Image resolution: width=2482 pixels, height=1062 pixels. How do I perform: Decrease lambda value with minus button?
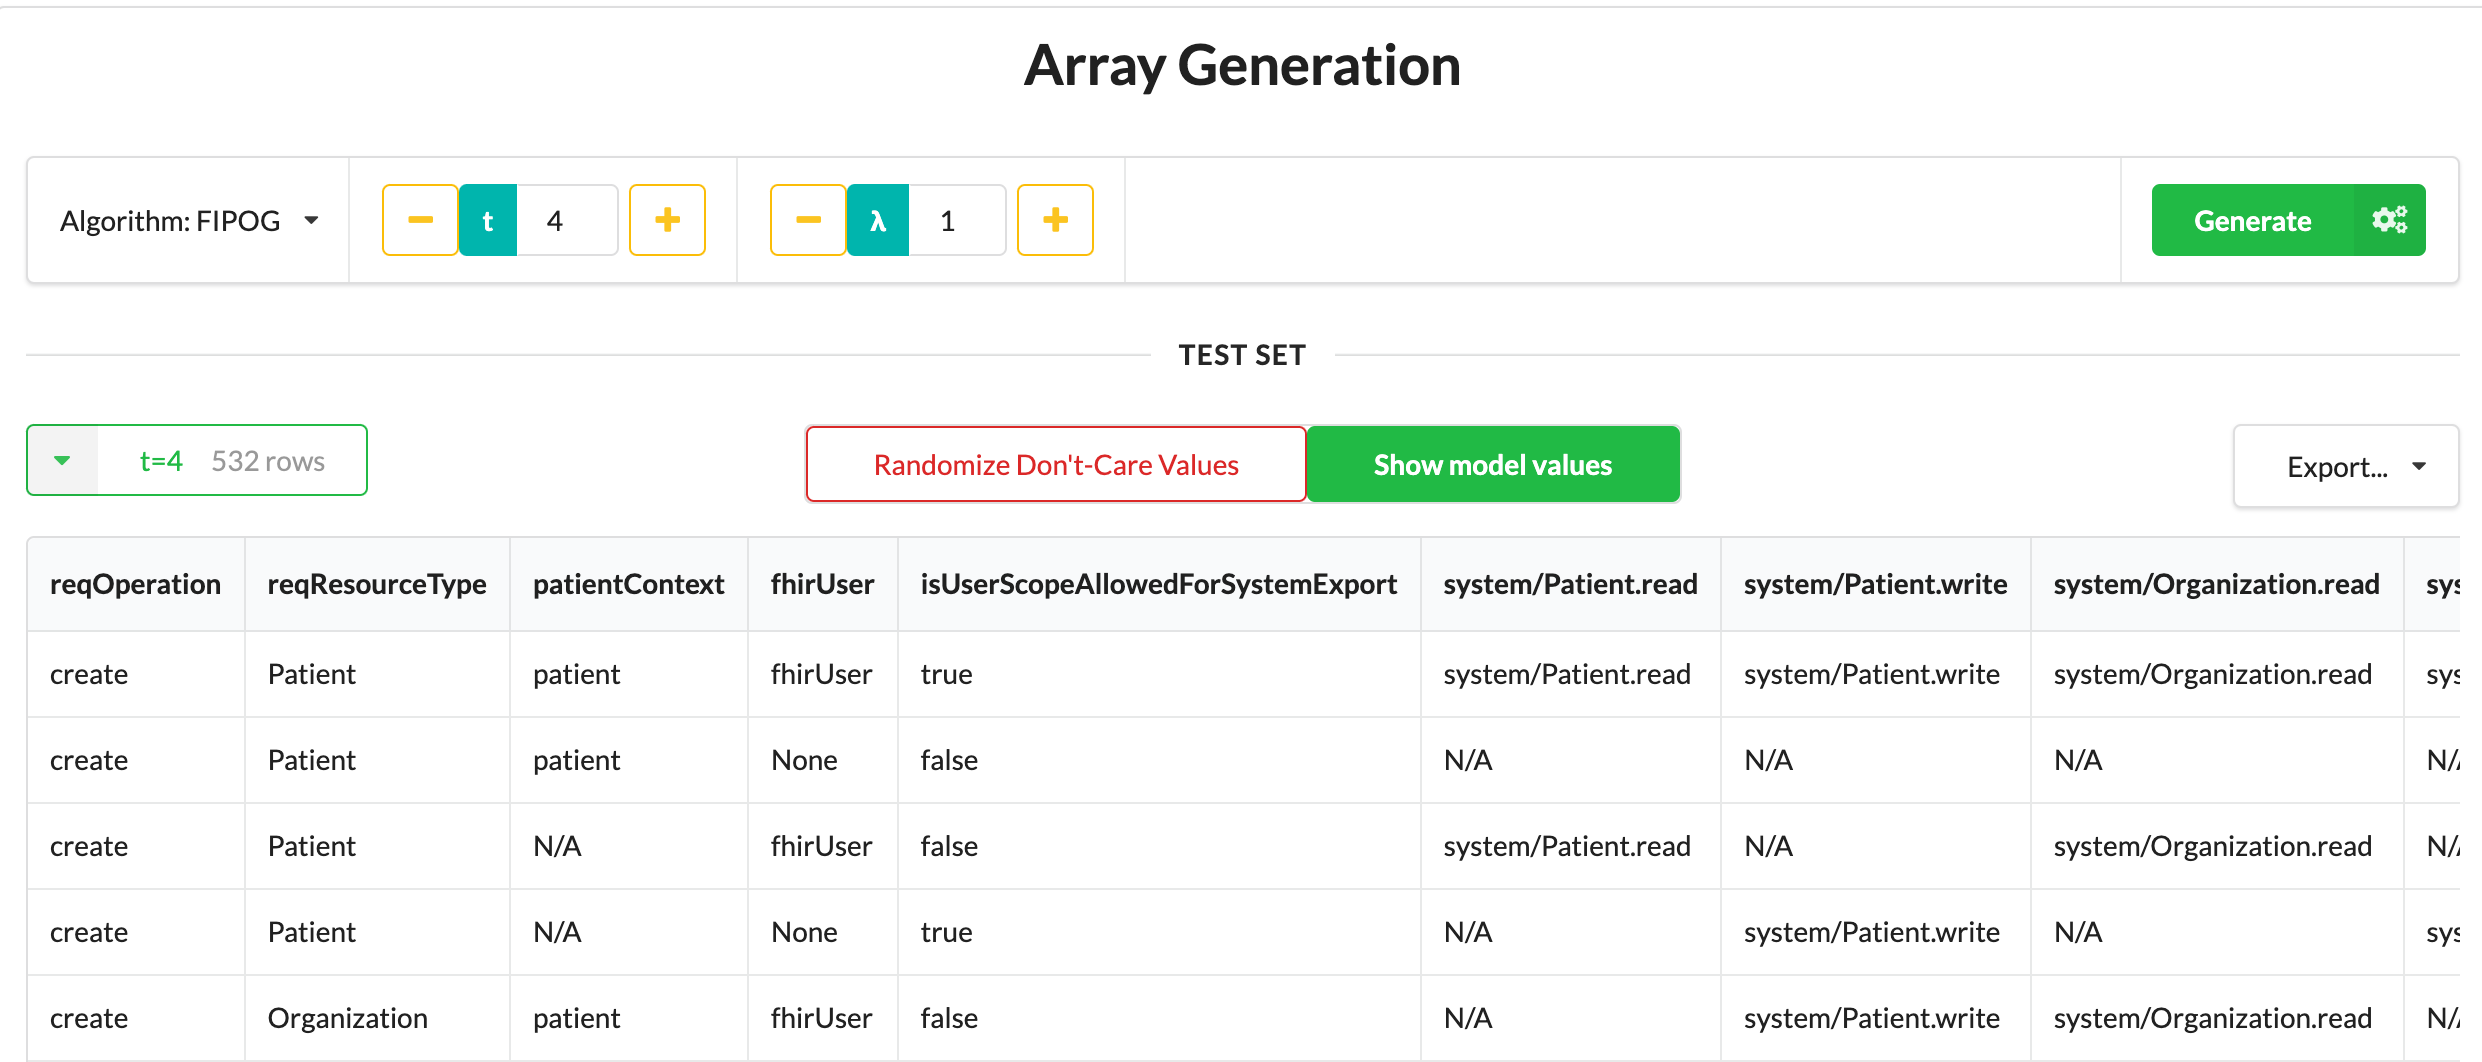tap(808, 220)
